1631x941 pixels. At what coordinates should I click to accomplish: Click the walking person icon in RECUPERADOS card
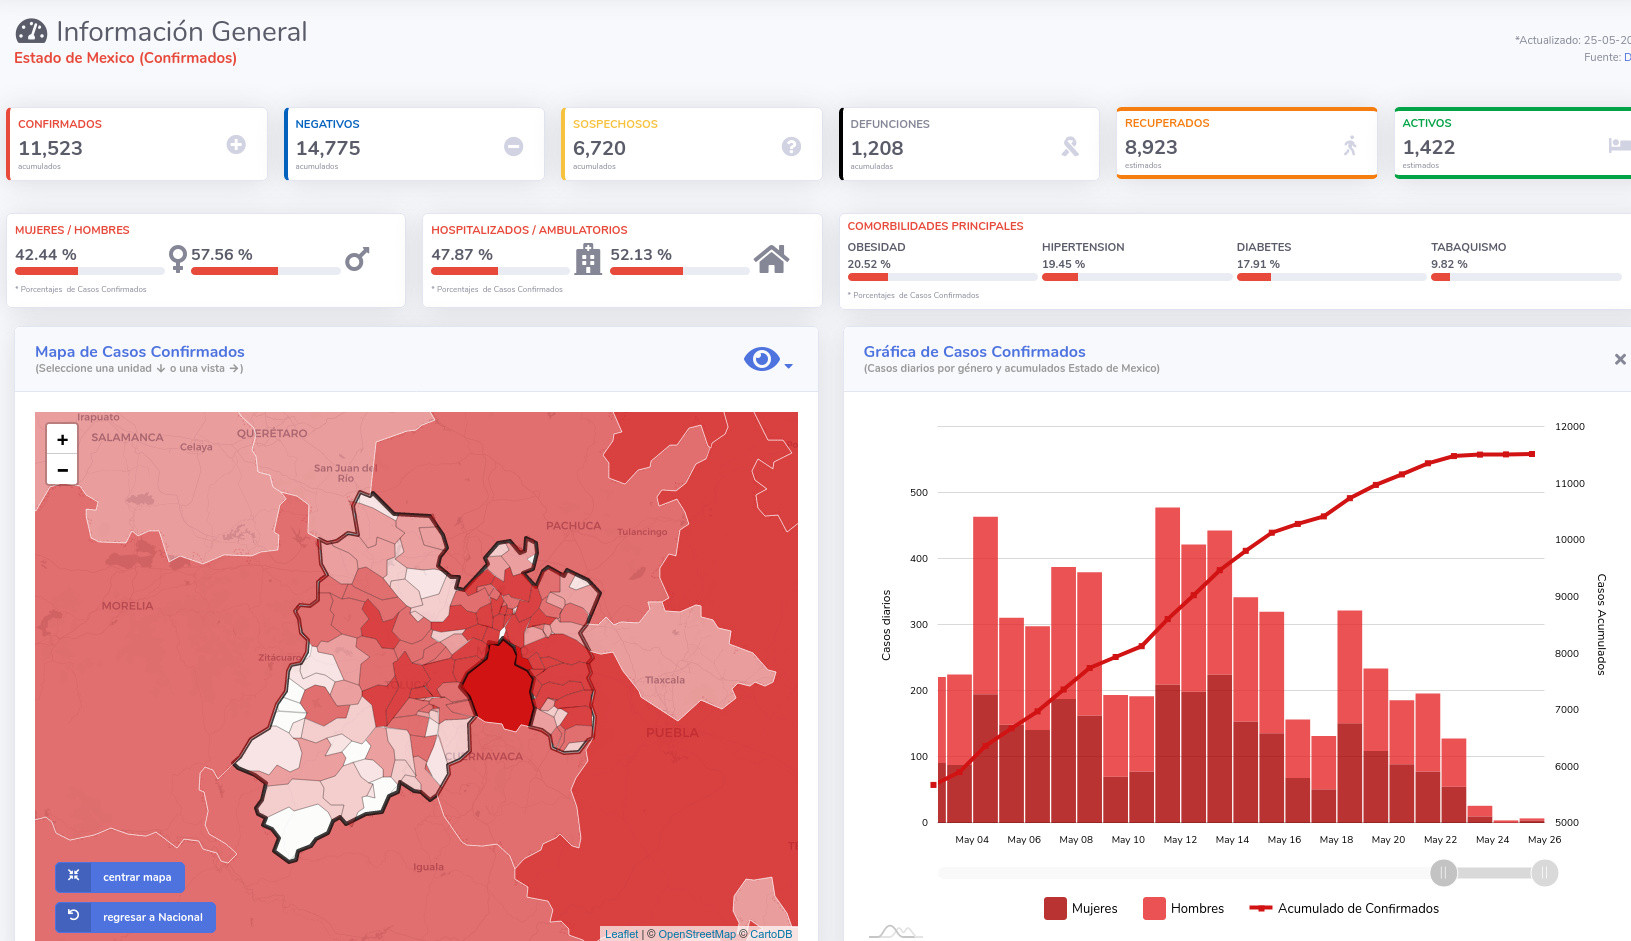click(x=1350, y=145)
